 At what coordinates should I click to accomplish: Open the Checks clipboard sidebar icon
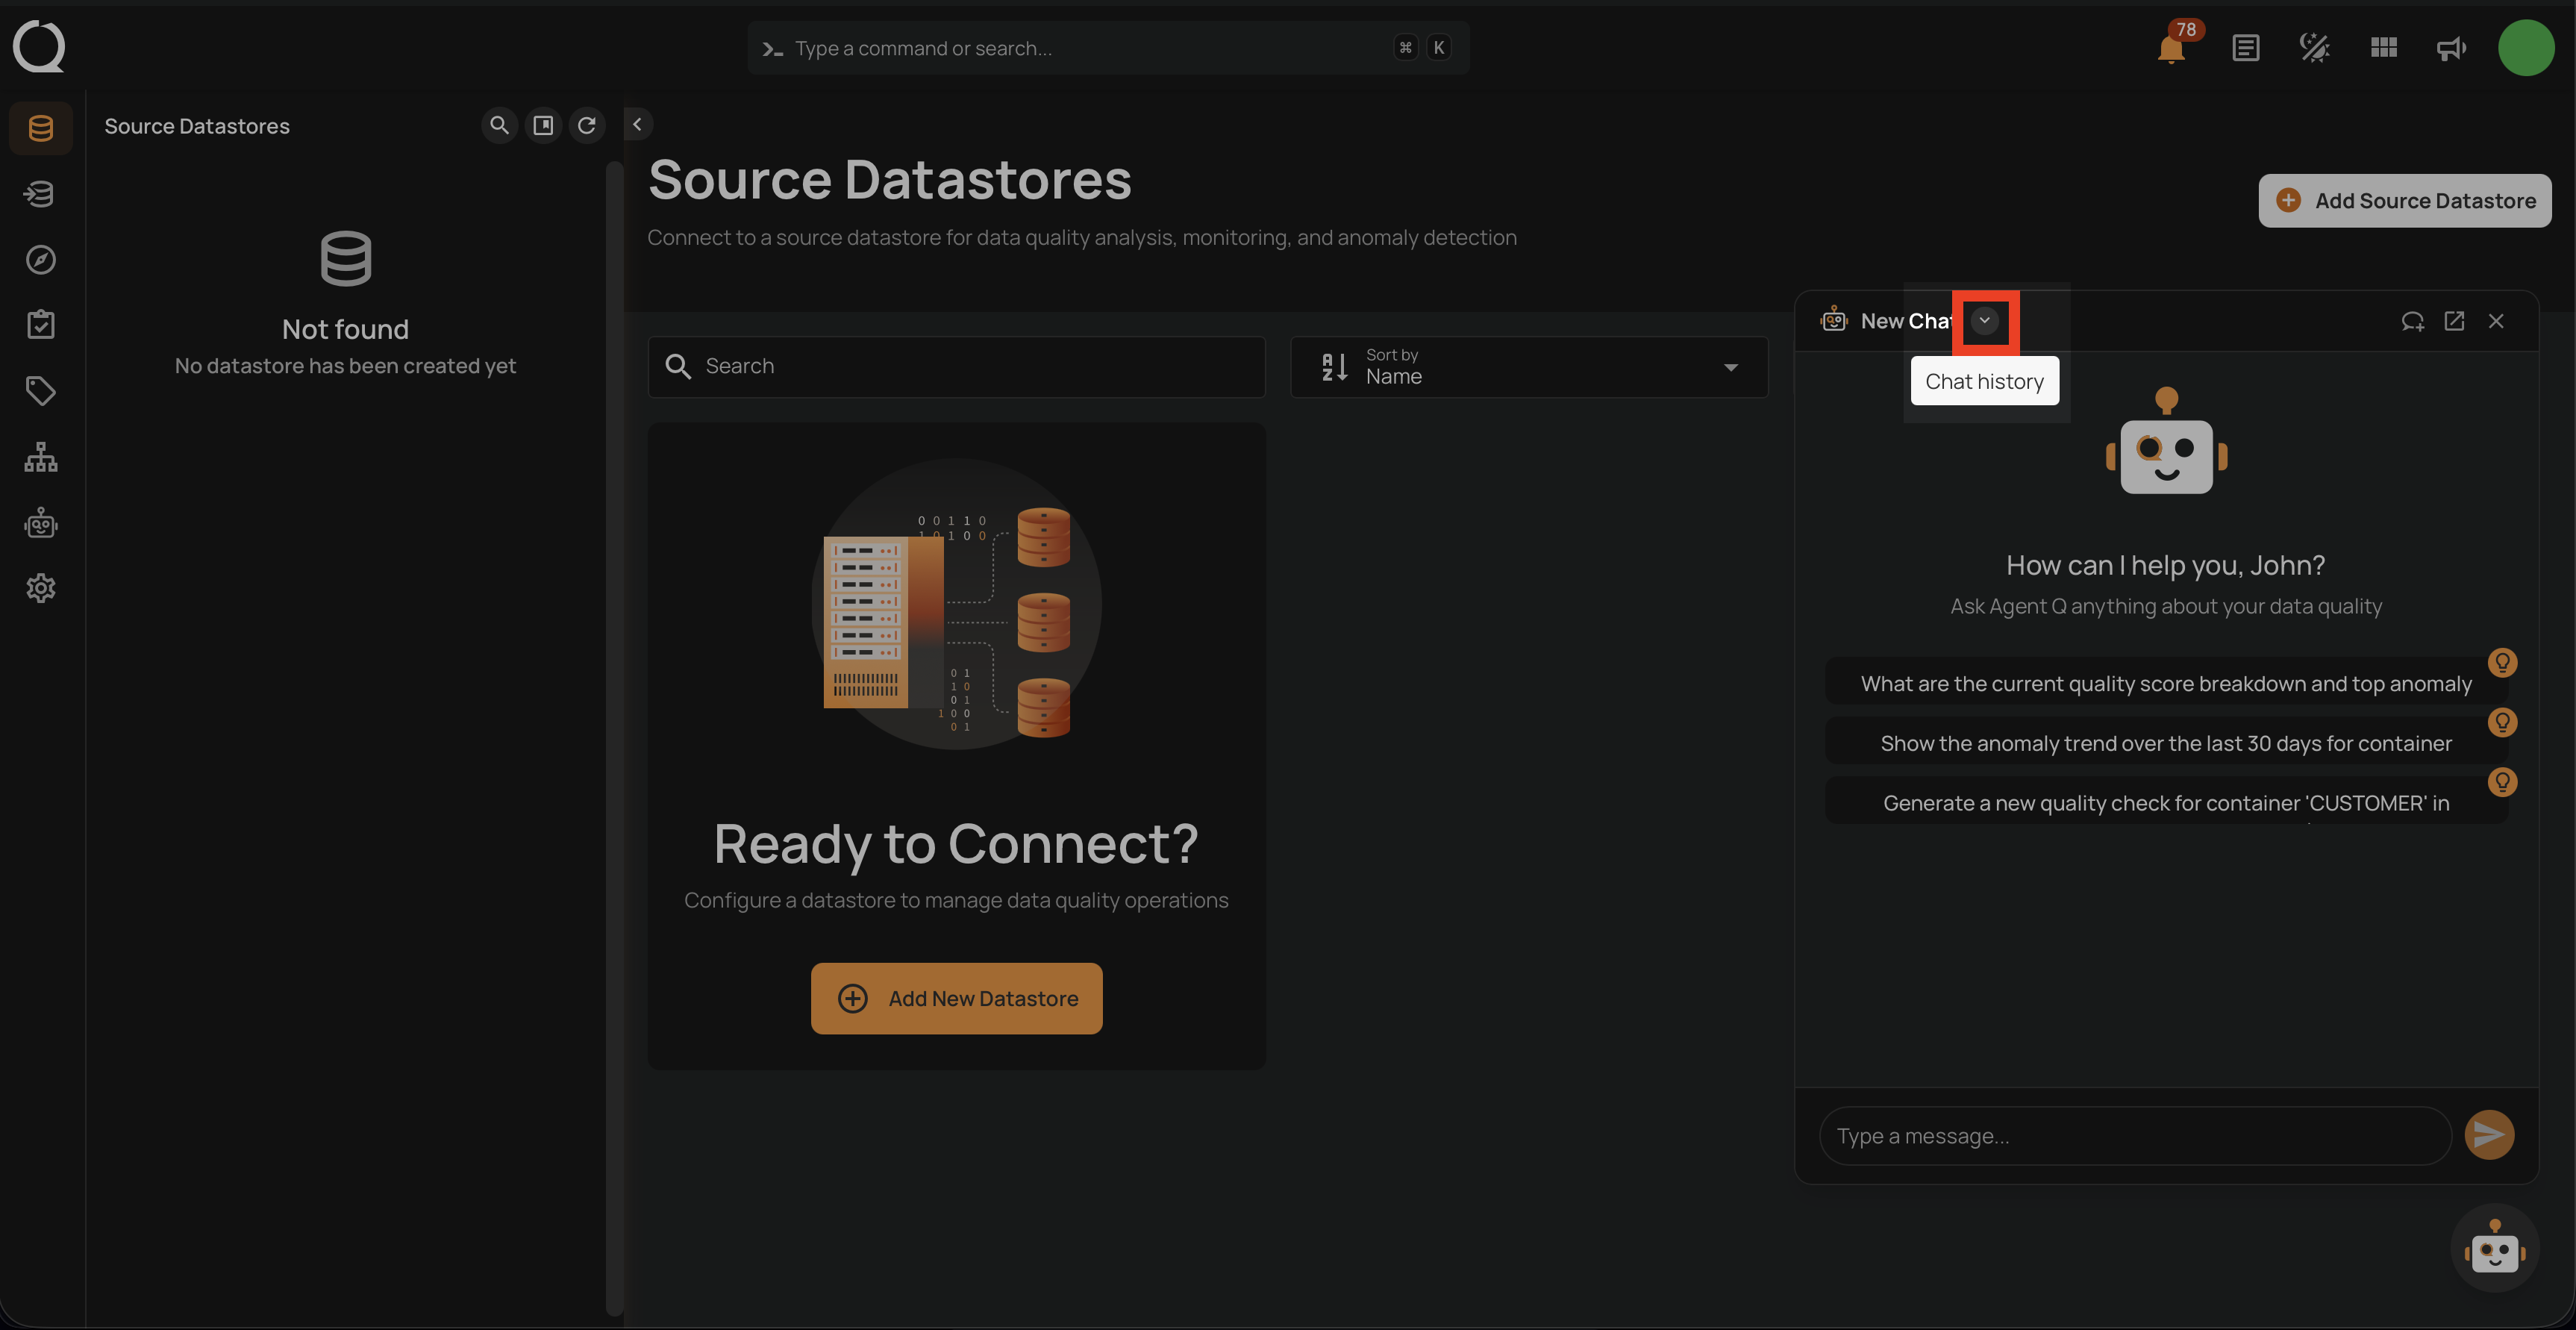tap(41, 325)
